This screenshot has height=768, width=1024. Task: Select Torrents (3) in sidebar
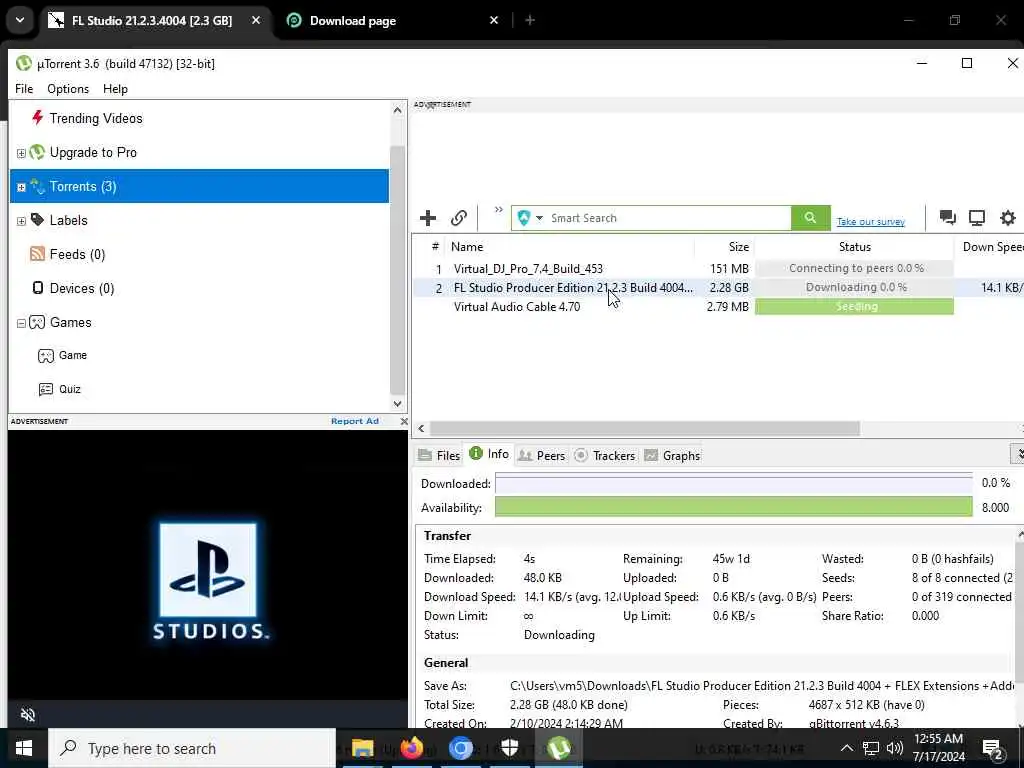[199, 186]
